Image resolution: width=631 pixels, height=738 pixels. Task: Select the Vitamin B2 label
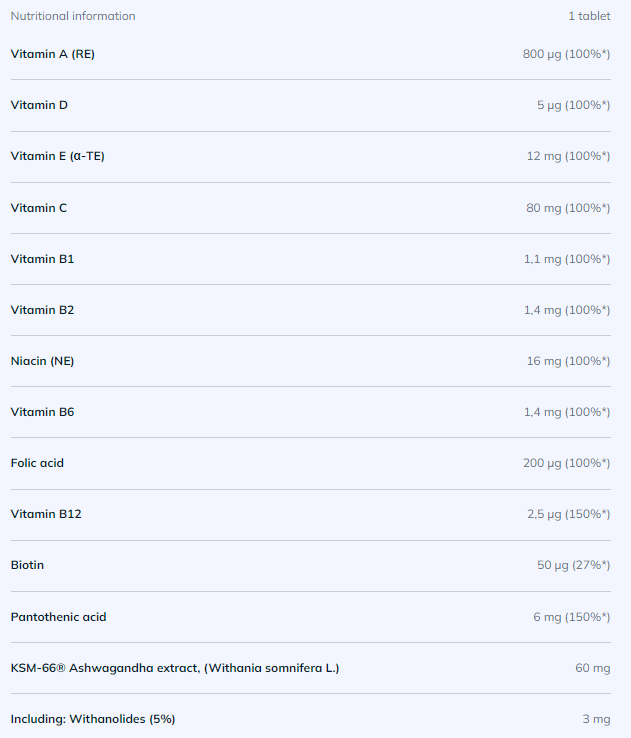(x=42, y=310)
